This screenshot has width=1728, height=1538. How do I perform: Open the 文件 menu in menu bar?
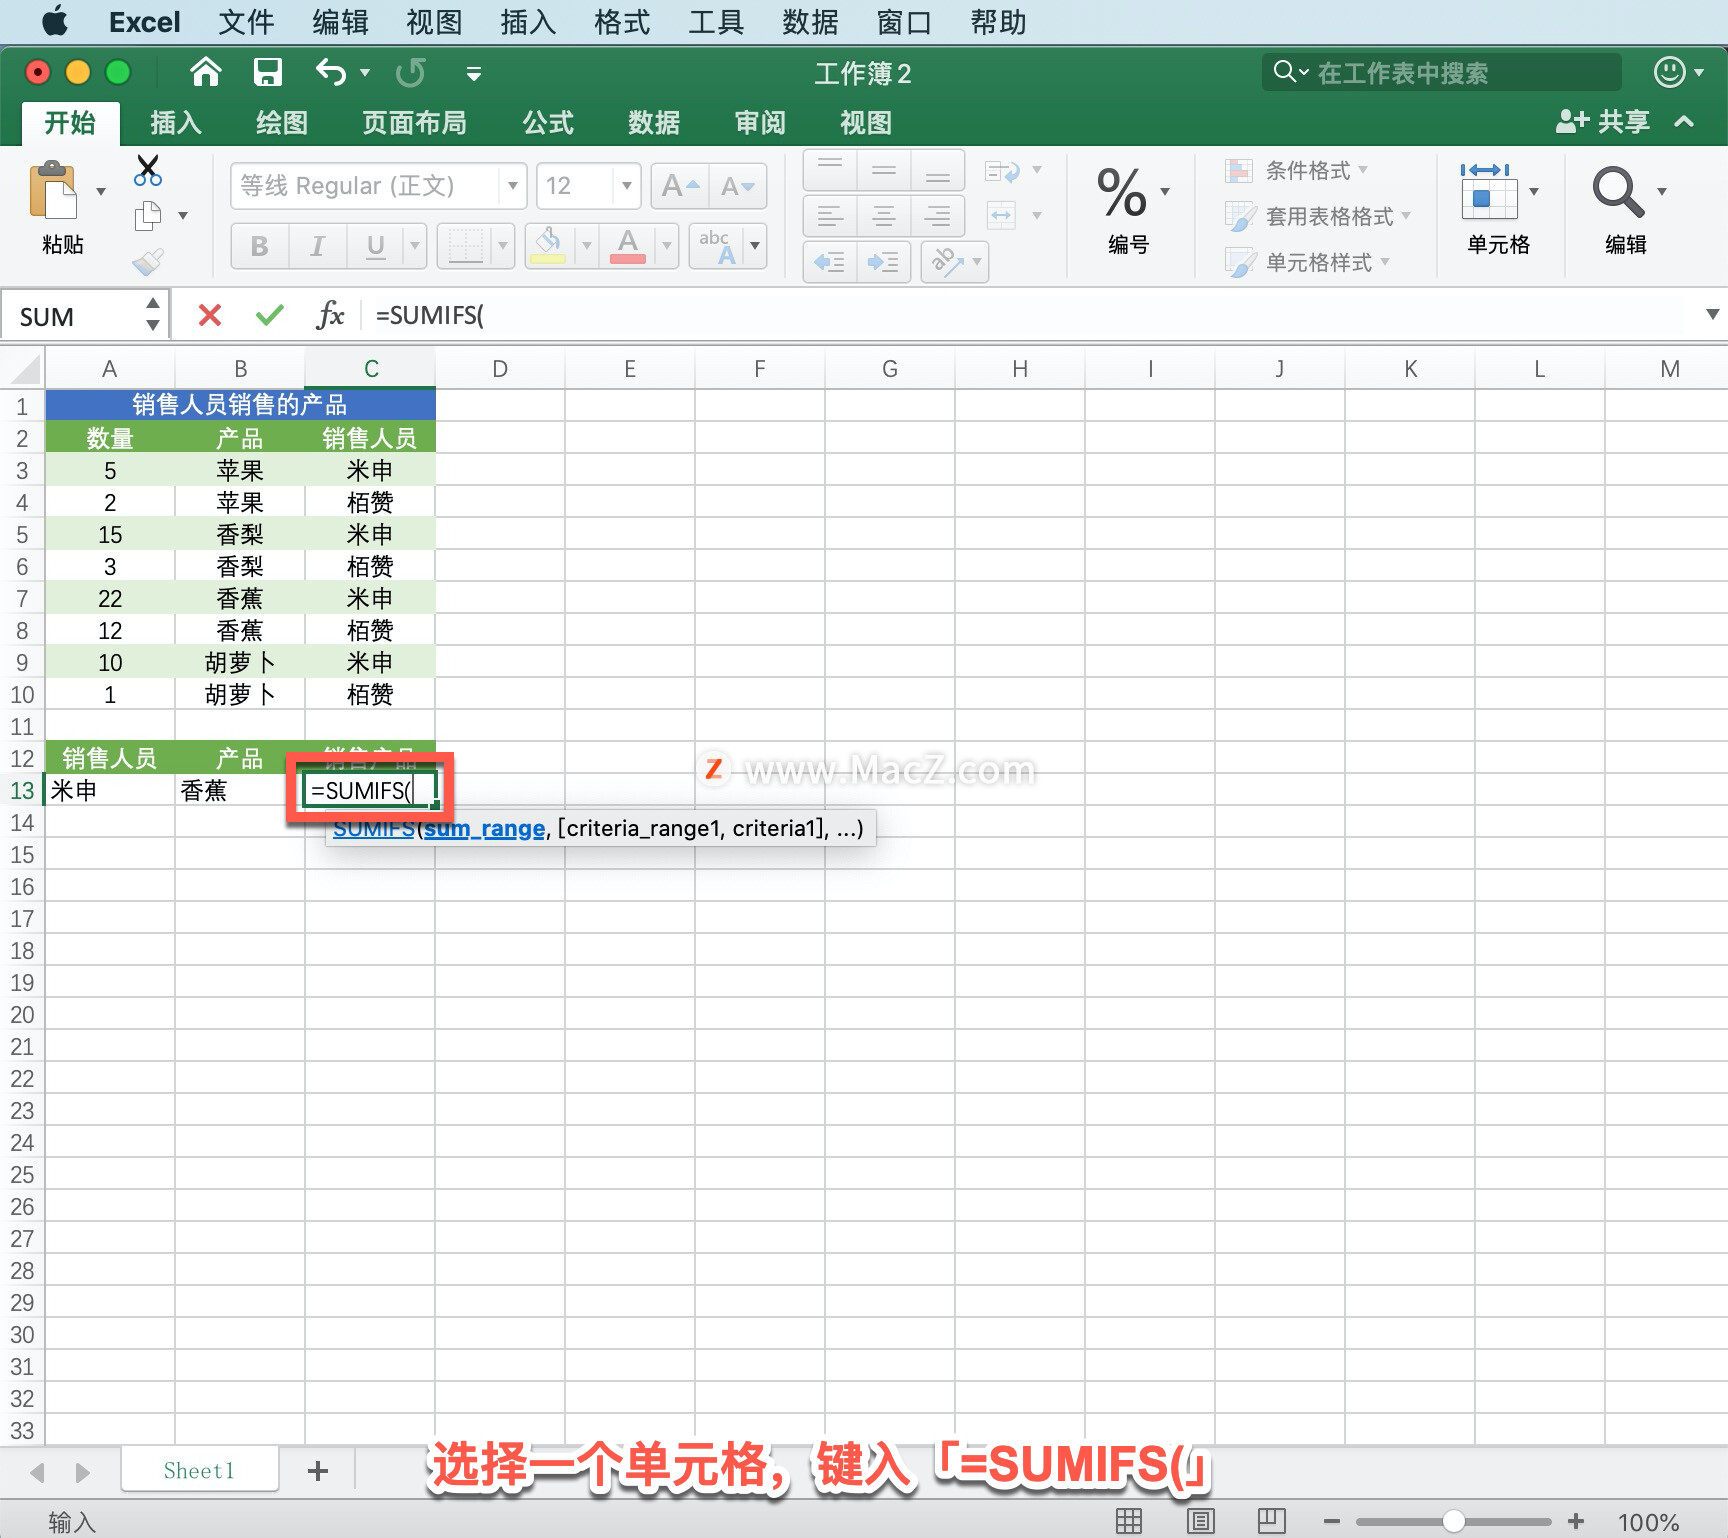(246, 22)
